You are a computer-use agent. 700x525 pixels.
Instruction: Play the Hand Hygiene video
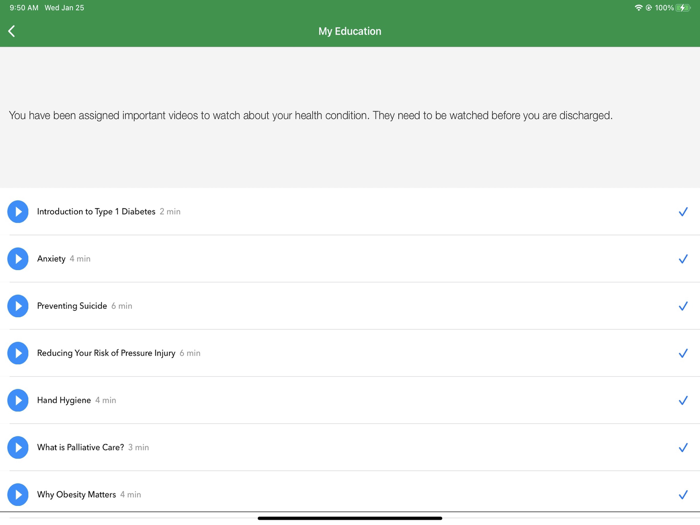point(18,400)
